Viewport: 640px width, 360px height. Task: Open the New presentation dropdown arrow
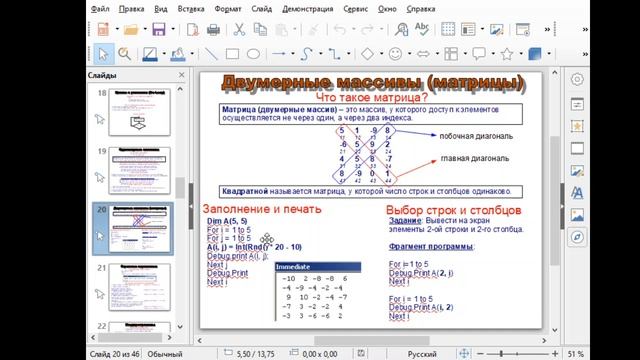pos(117,29)
